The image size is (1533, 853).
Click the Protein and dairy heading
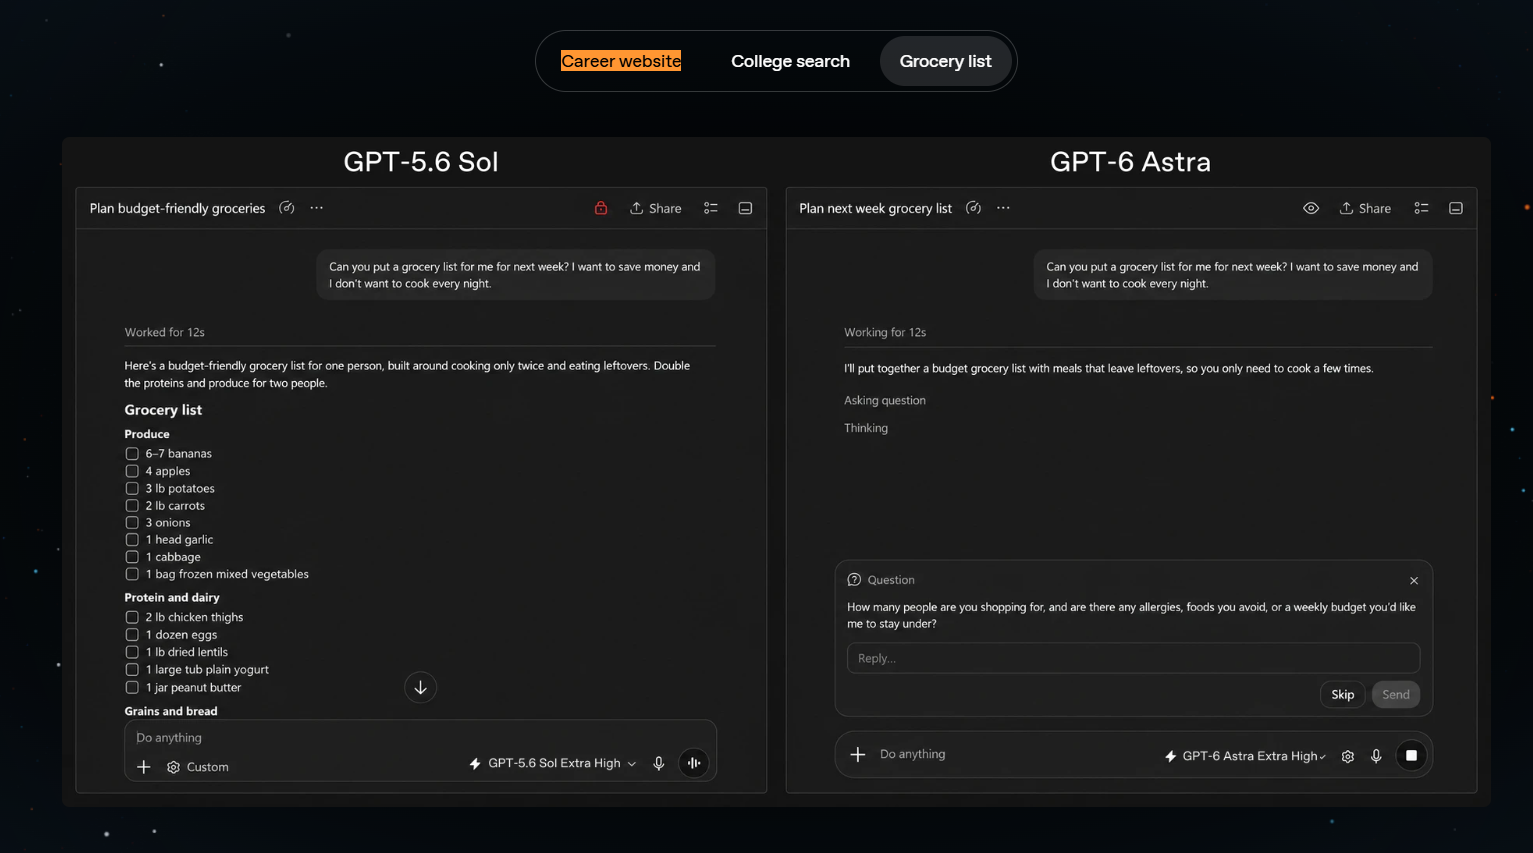click(x=172, y=598)
